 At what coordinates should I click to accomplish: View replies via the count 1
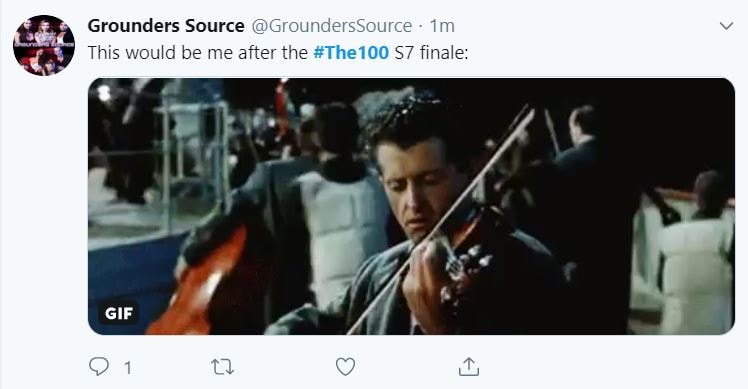click(128, 368)
